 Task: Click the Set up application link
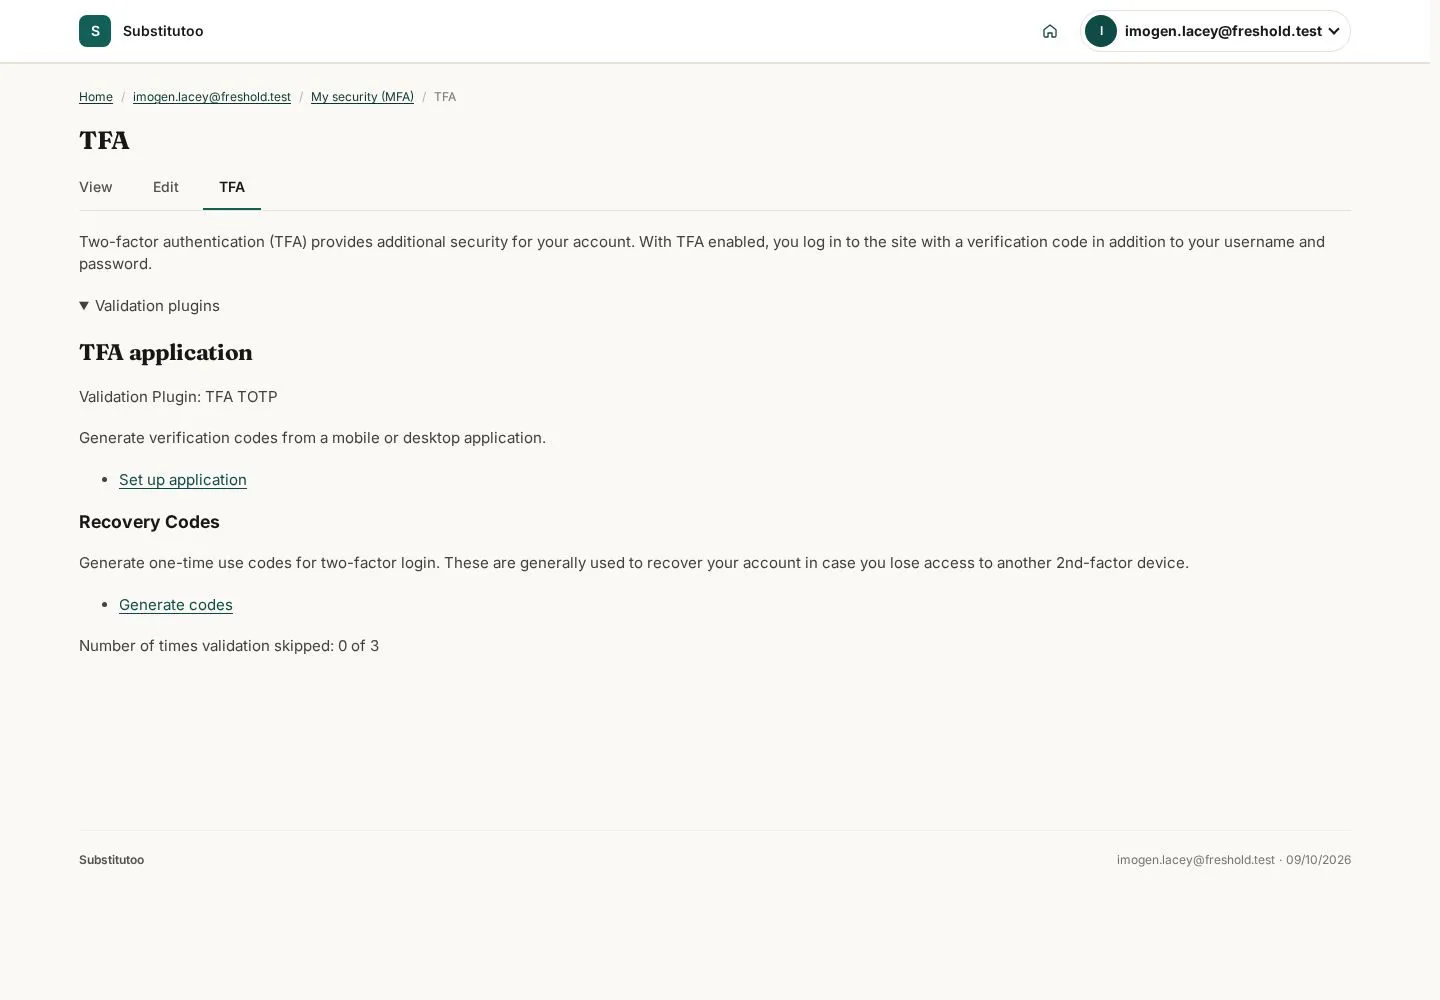(x=183, y=480)
